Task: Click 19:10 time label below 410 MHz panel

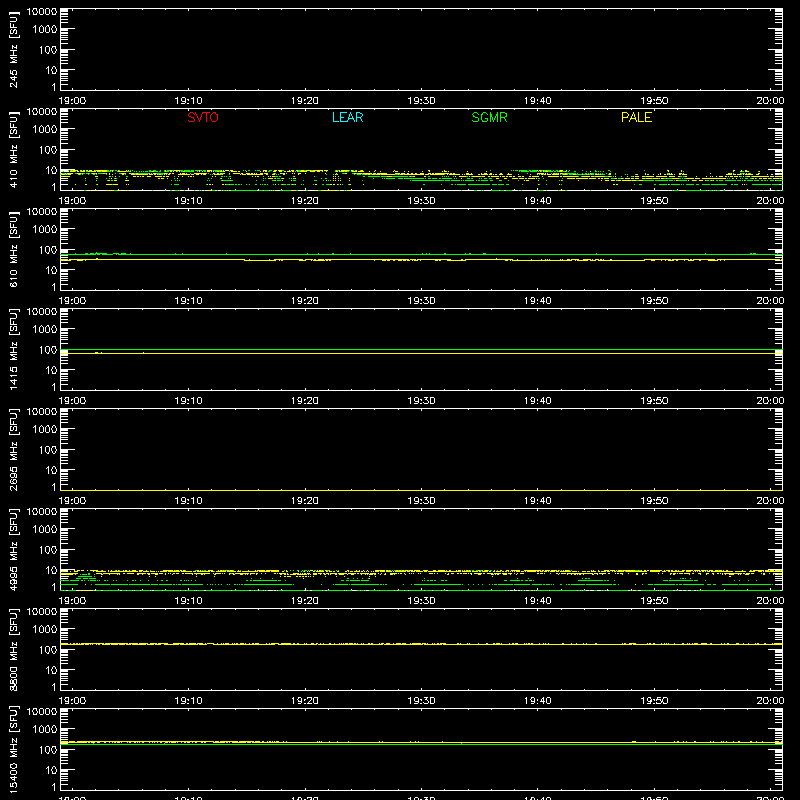Action: click(188, 201)
